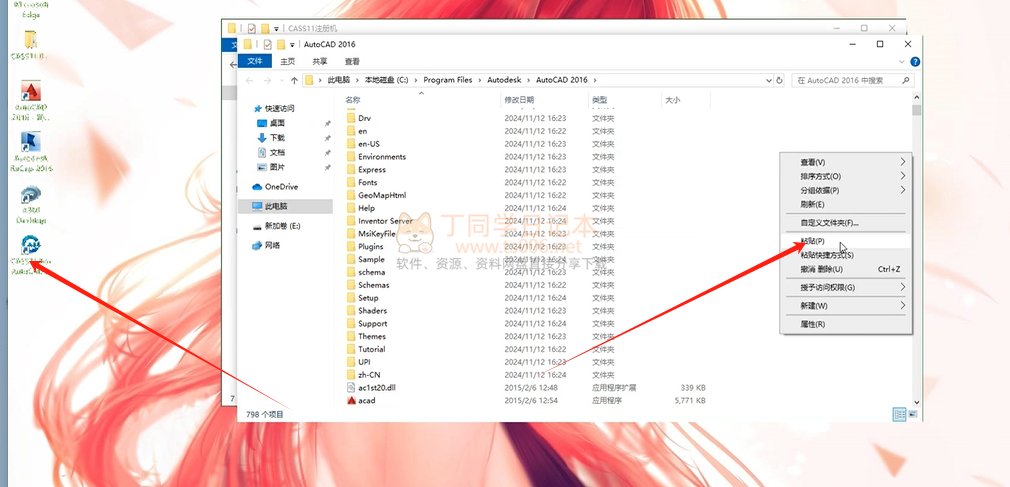The height and width of the screenshot is (487, 1010).
Task: Open the quick access toolbar dropdown in AutoCAD 2016 window
Action: pos(292,45)
